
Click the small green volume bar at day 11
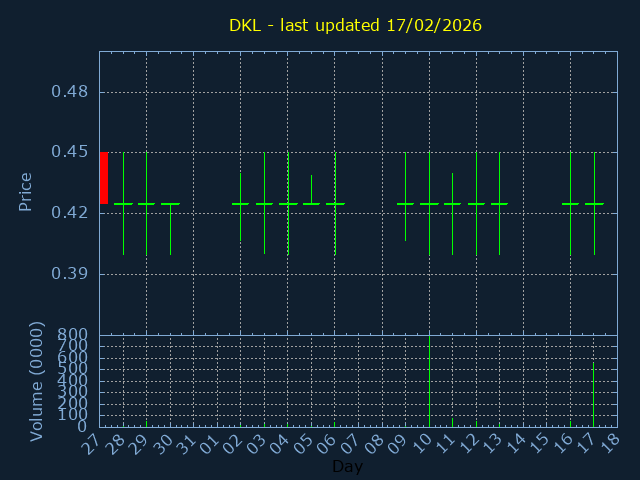click(452, 422)
